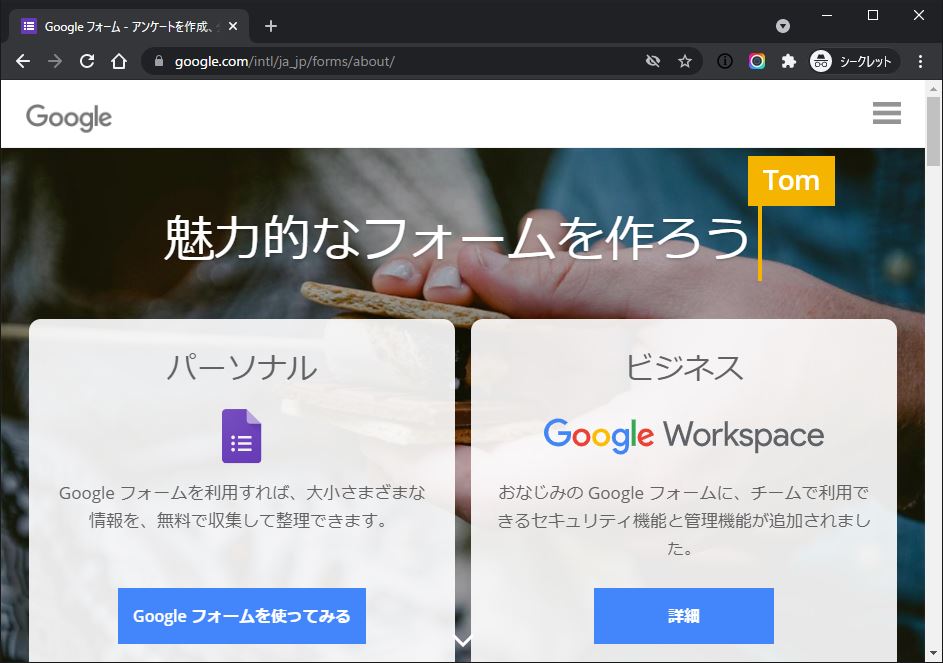Click the purple Google Forms icon
Viewport: 943px width, 663px height.
click(x=241, y=436)
